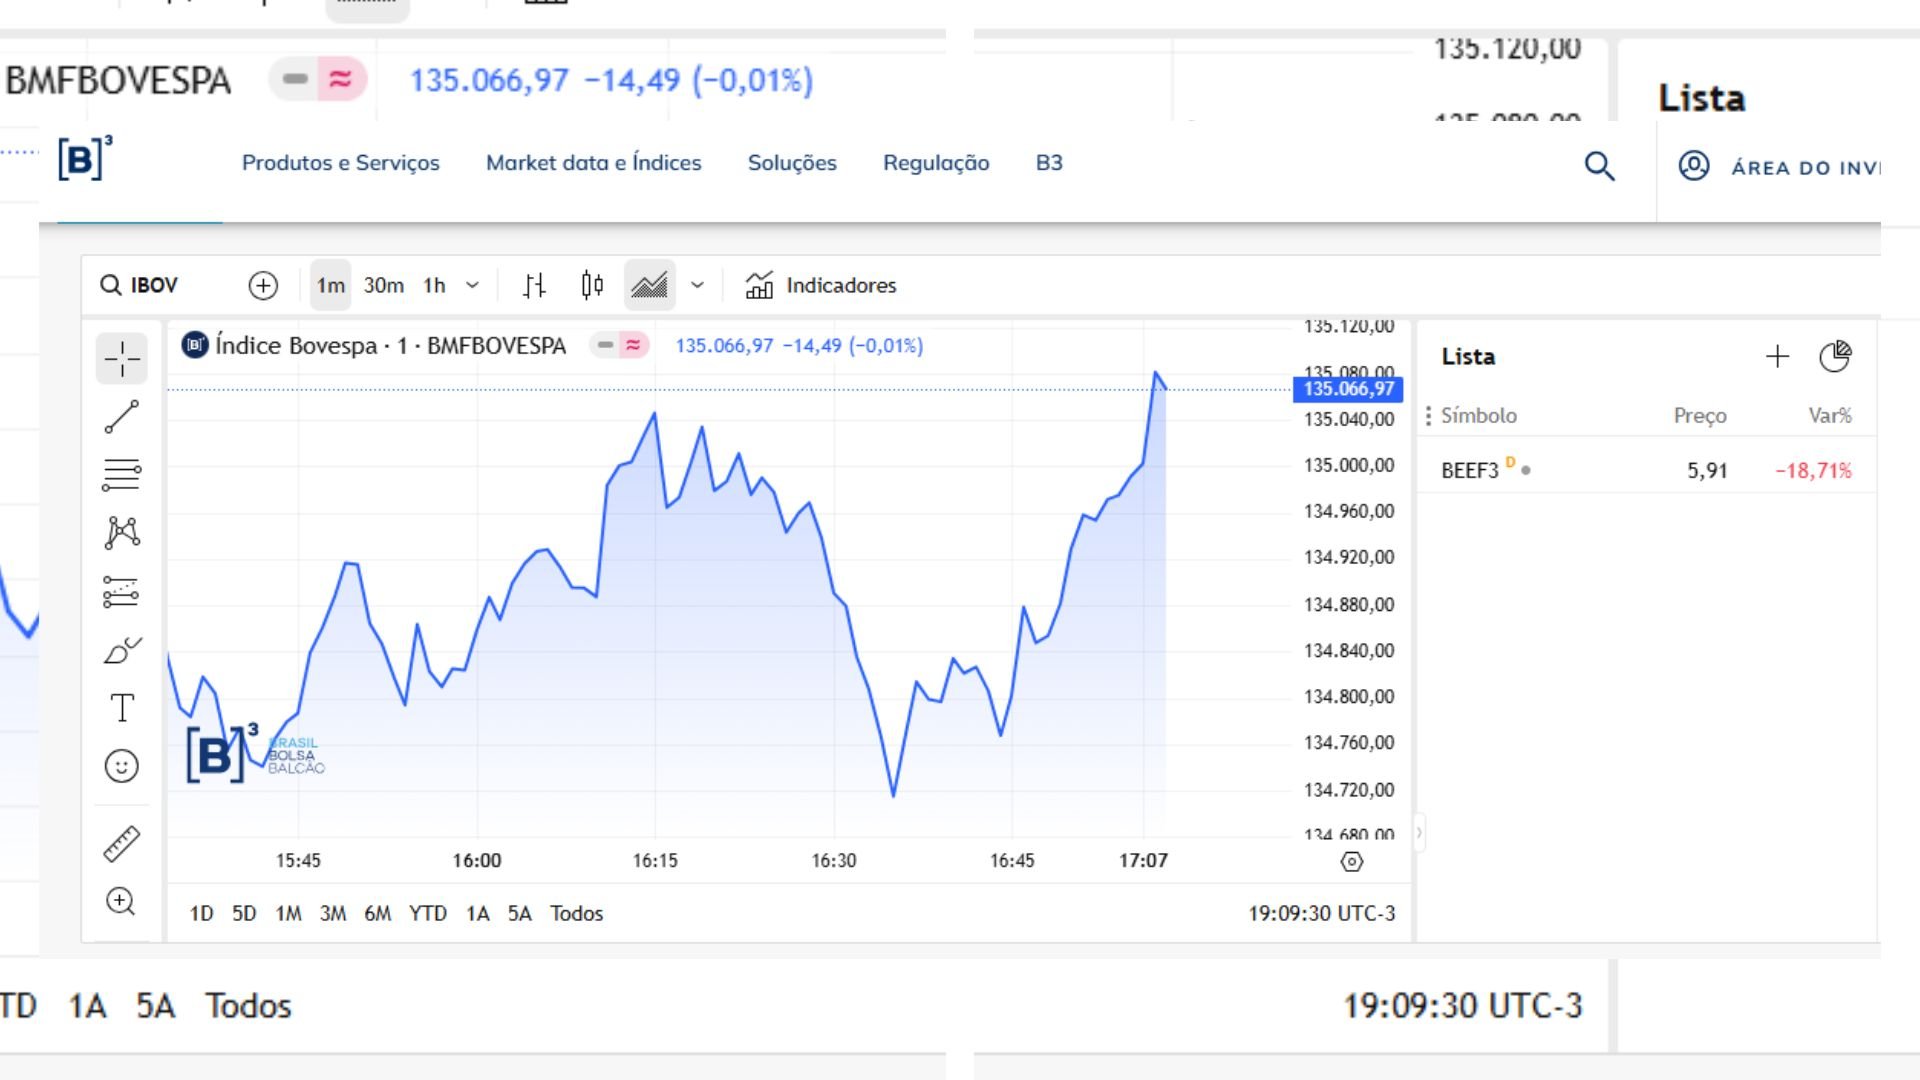Screen dimensions: 1920x1080
Task: Open the time interval dropdown
Action: 472,286
